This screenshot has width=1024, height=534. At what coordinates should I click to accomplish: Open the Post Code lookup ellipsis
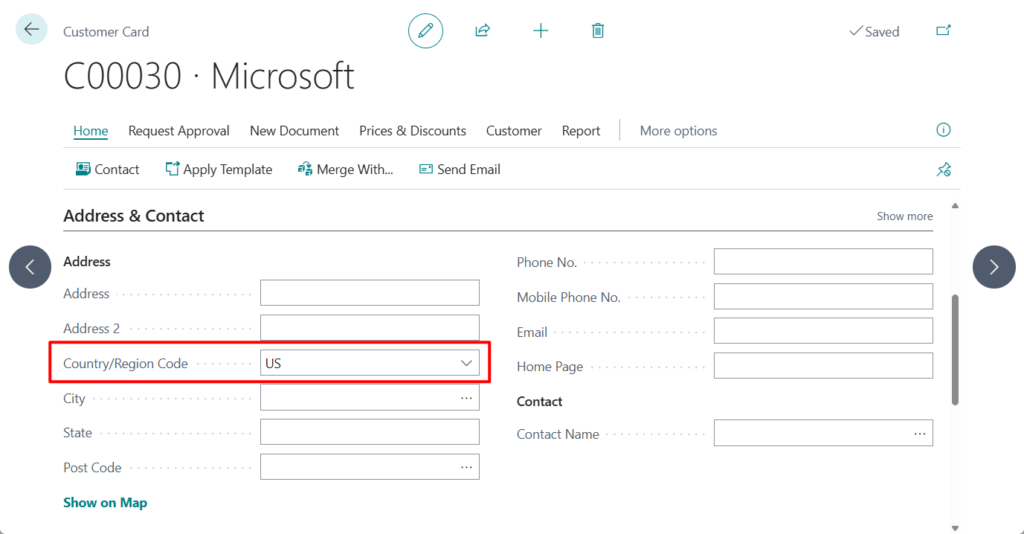click(x=466, y=467)
